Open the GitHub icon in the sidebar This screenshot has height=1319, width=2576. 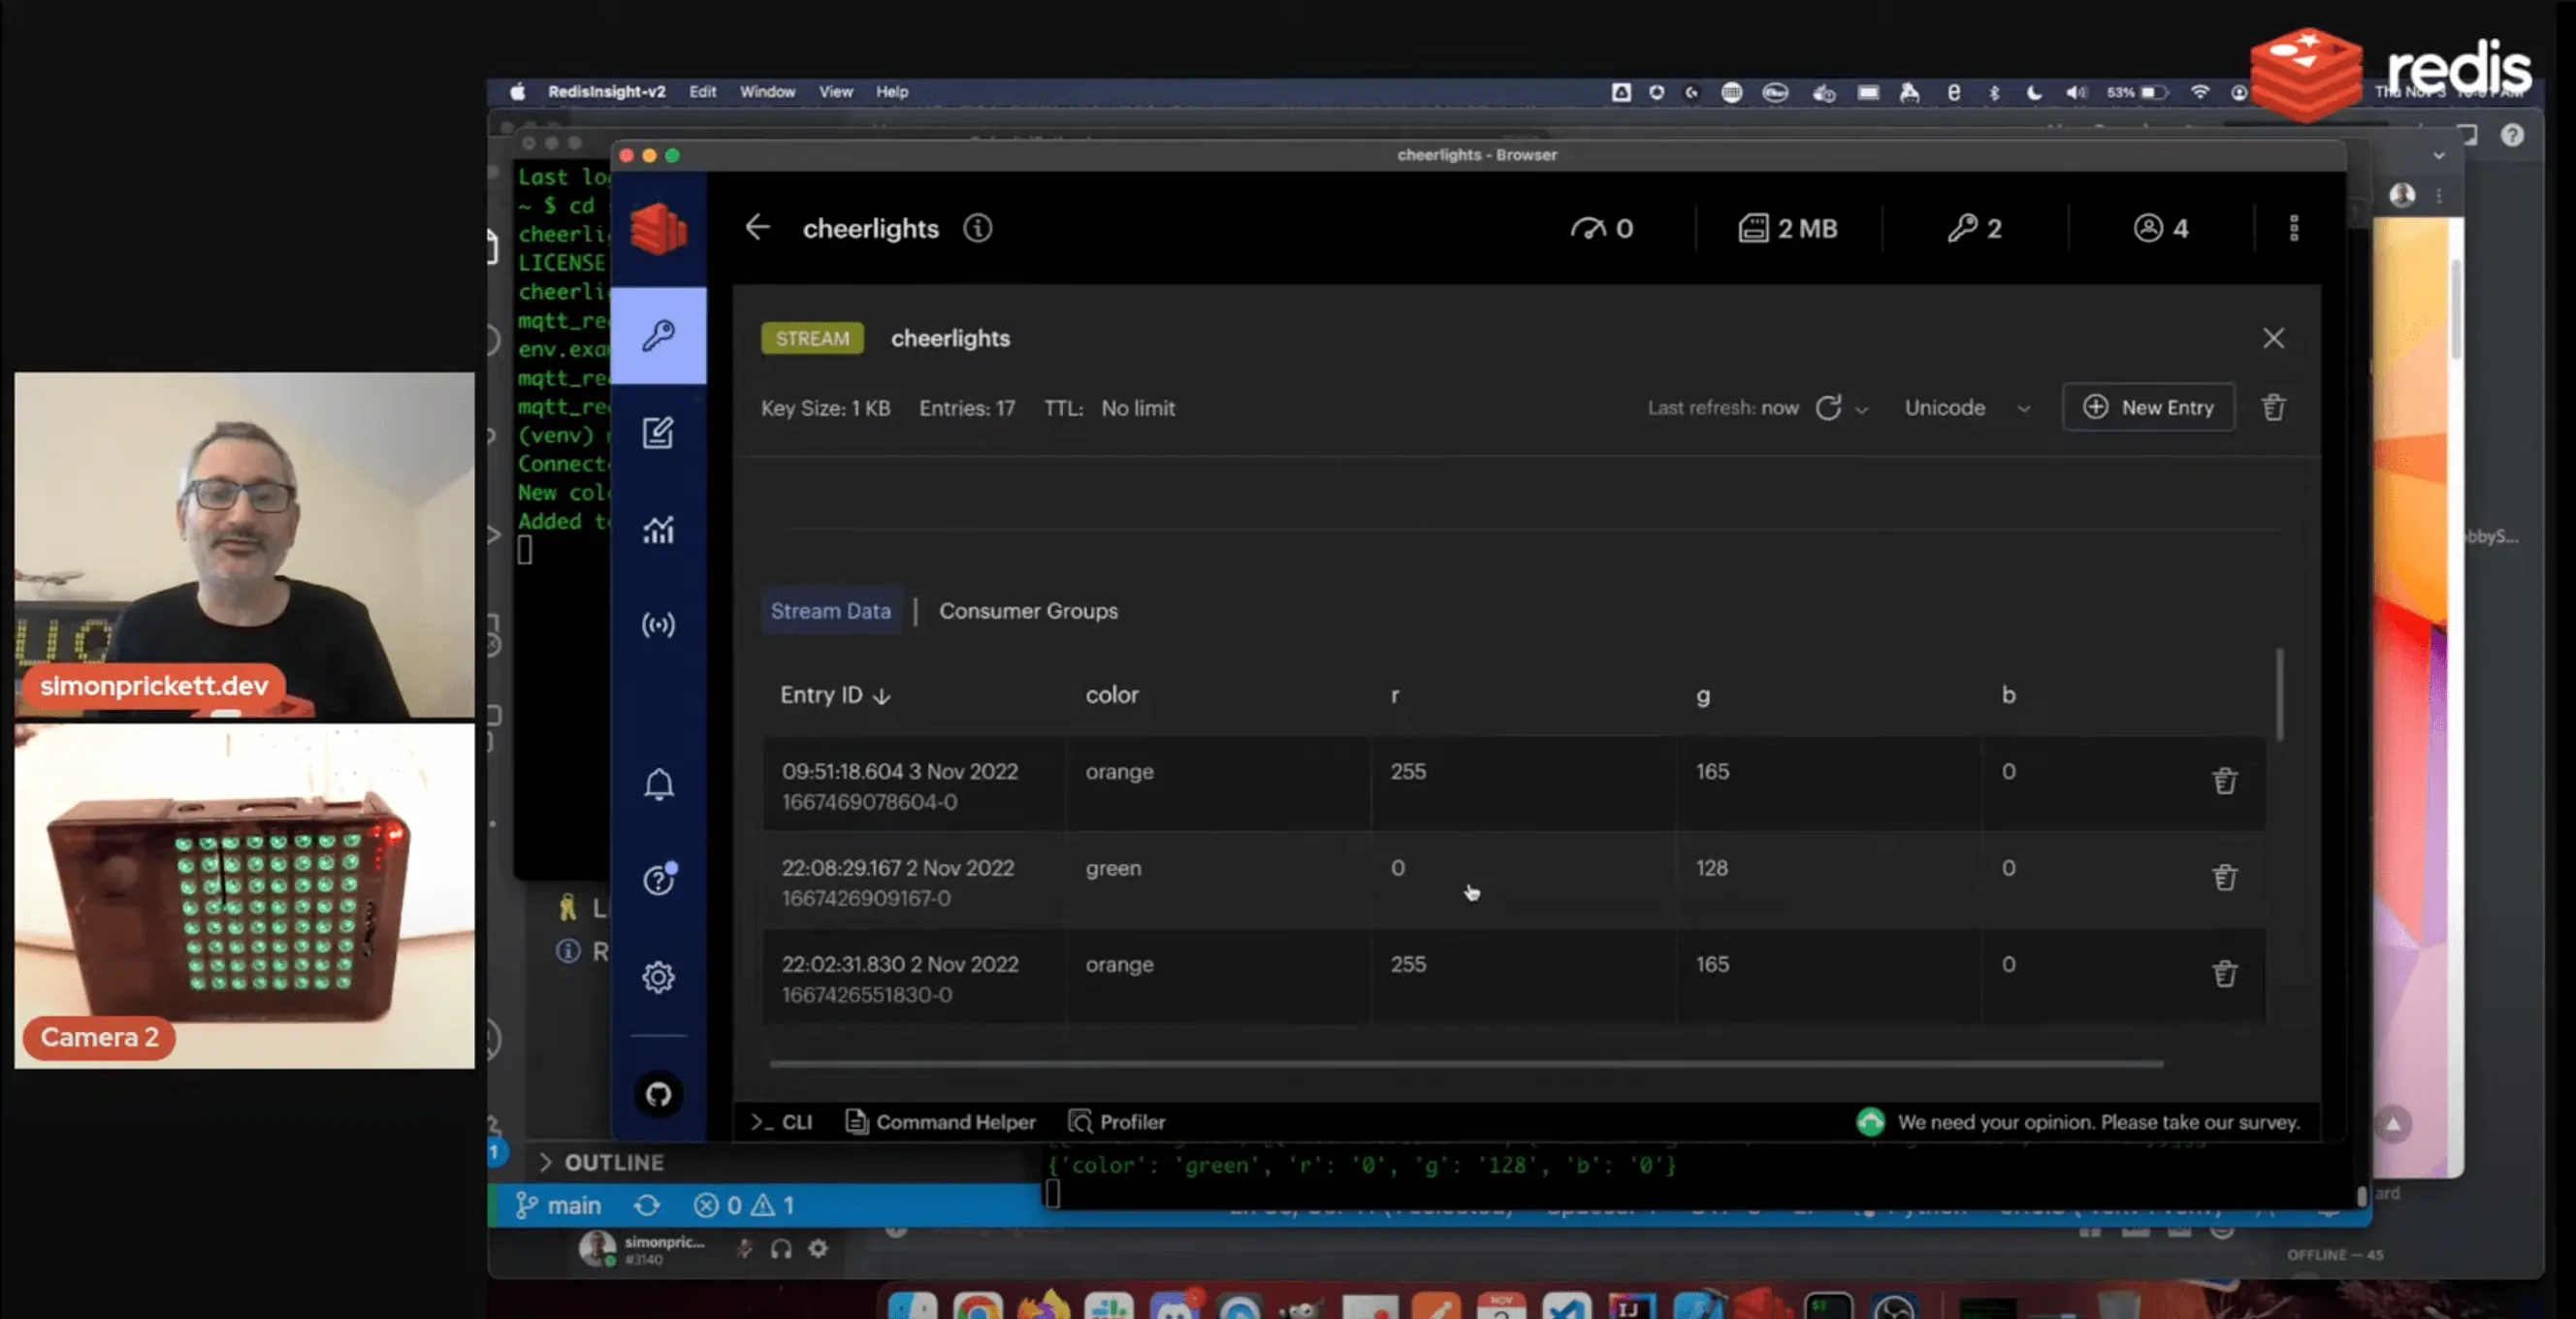pyautogui.click(x=658, y=1094)
